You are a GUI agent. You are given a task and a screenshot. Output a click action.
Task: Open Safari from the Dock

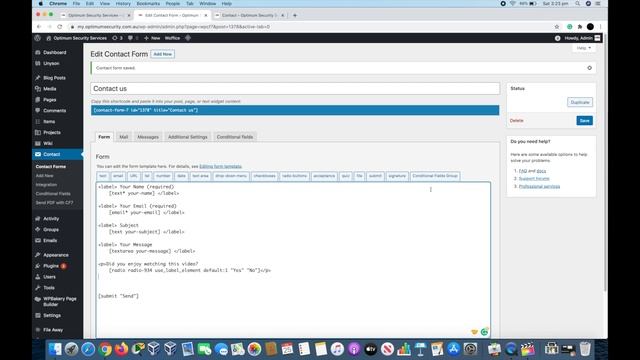click(x=88, y=349)
